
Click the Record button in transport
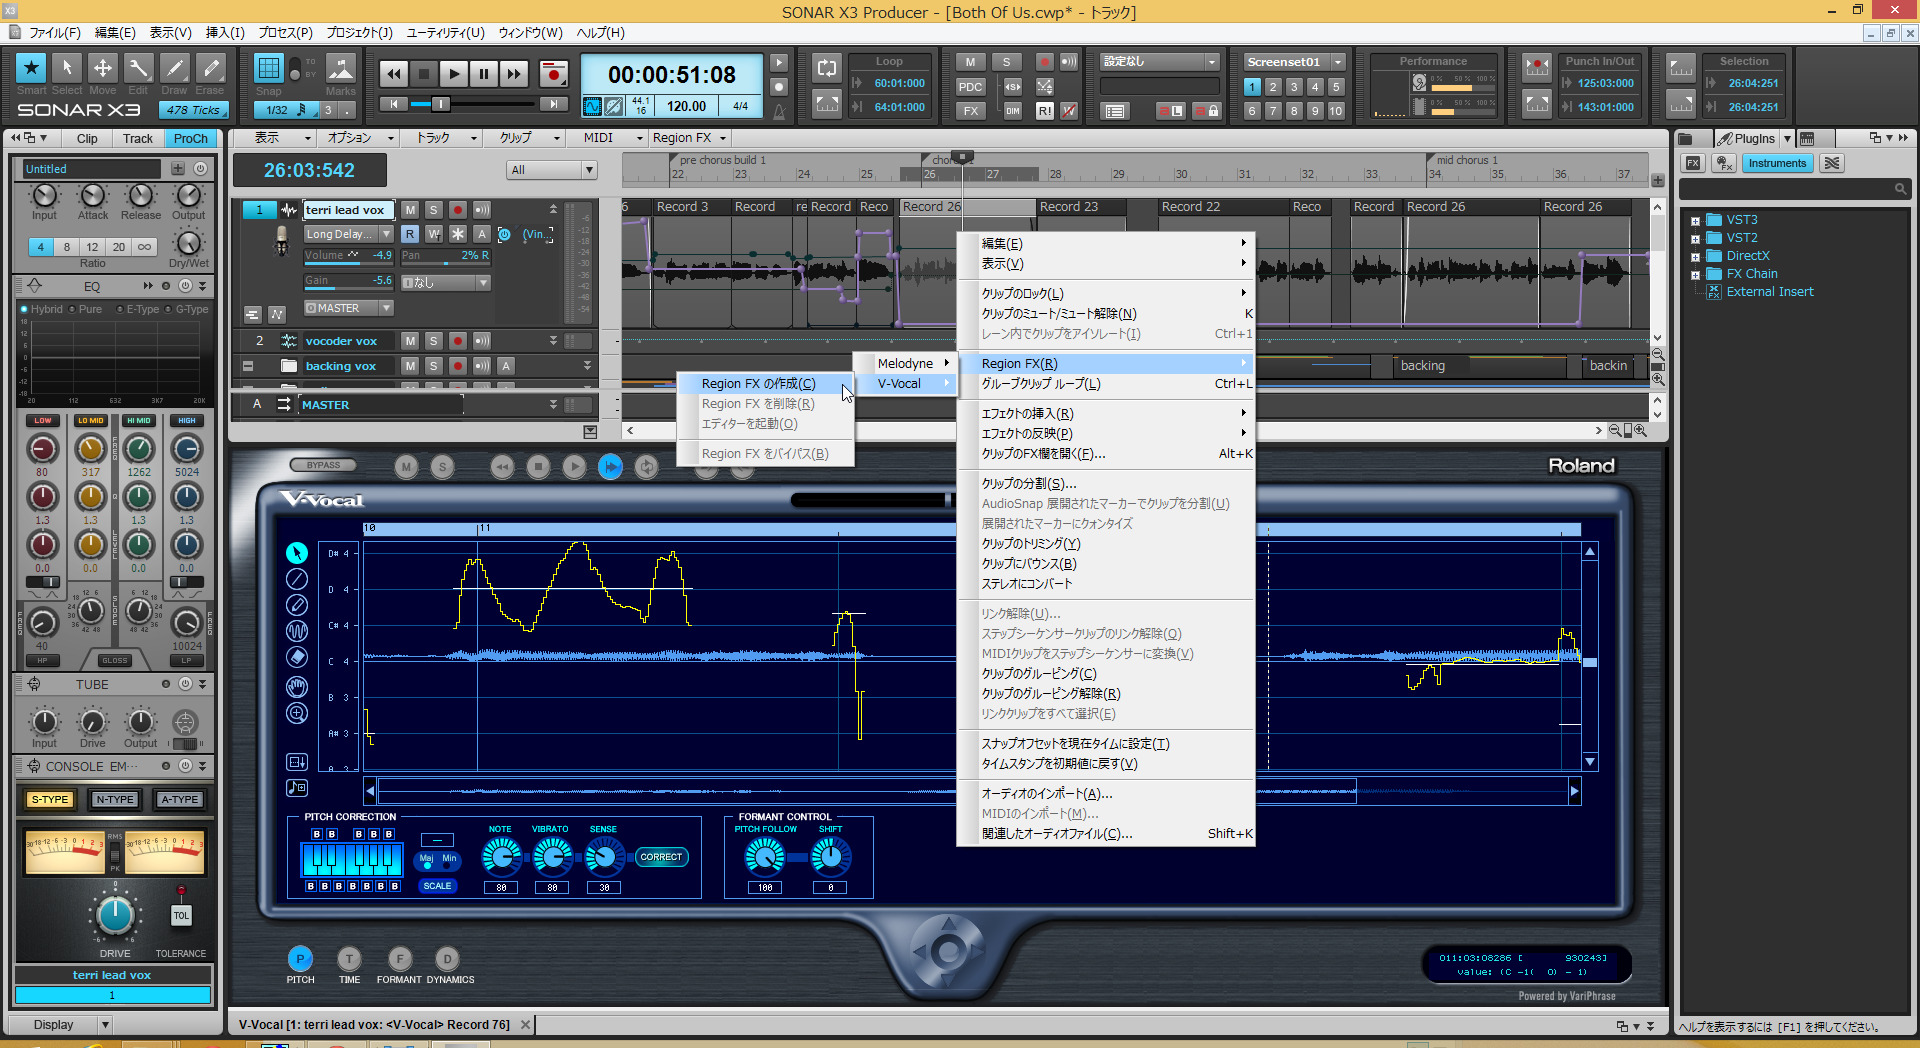553,74
